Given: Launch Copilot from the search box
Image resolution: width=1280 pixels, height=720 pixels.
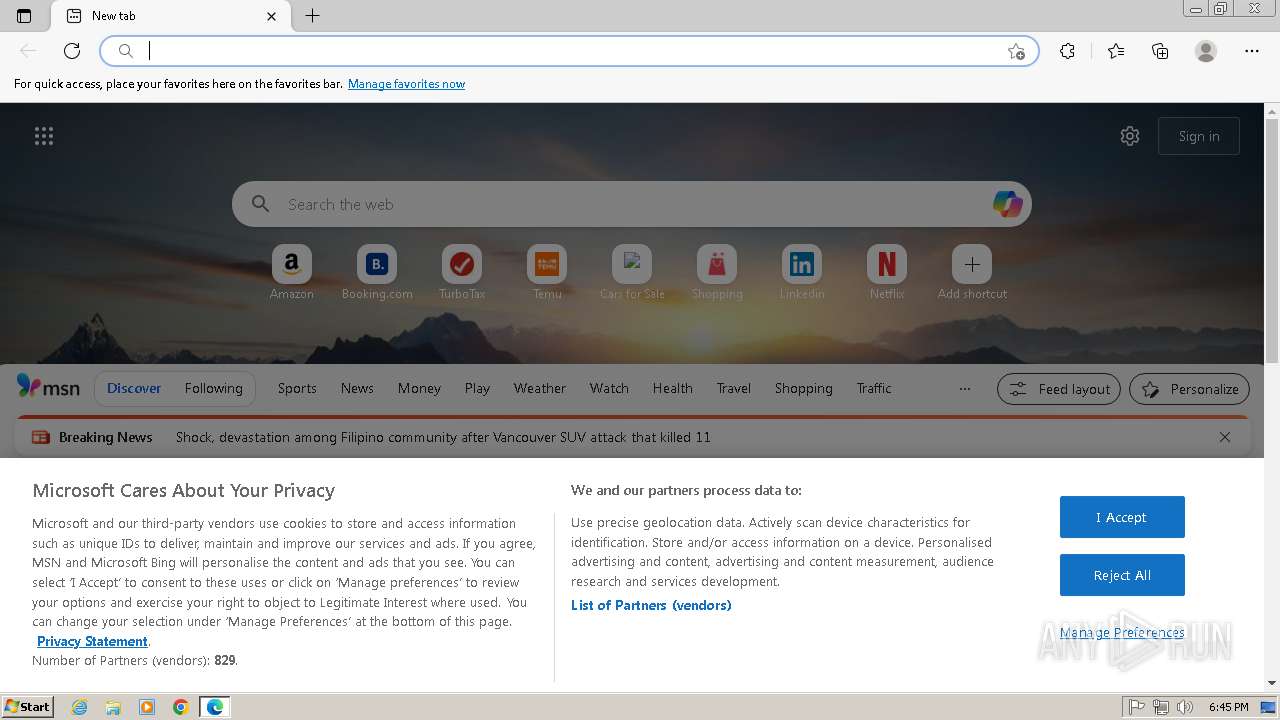Looking at the screenshot, I should (x=1007, y=204).
